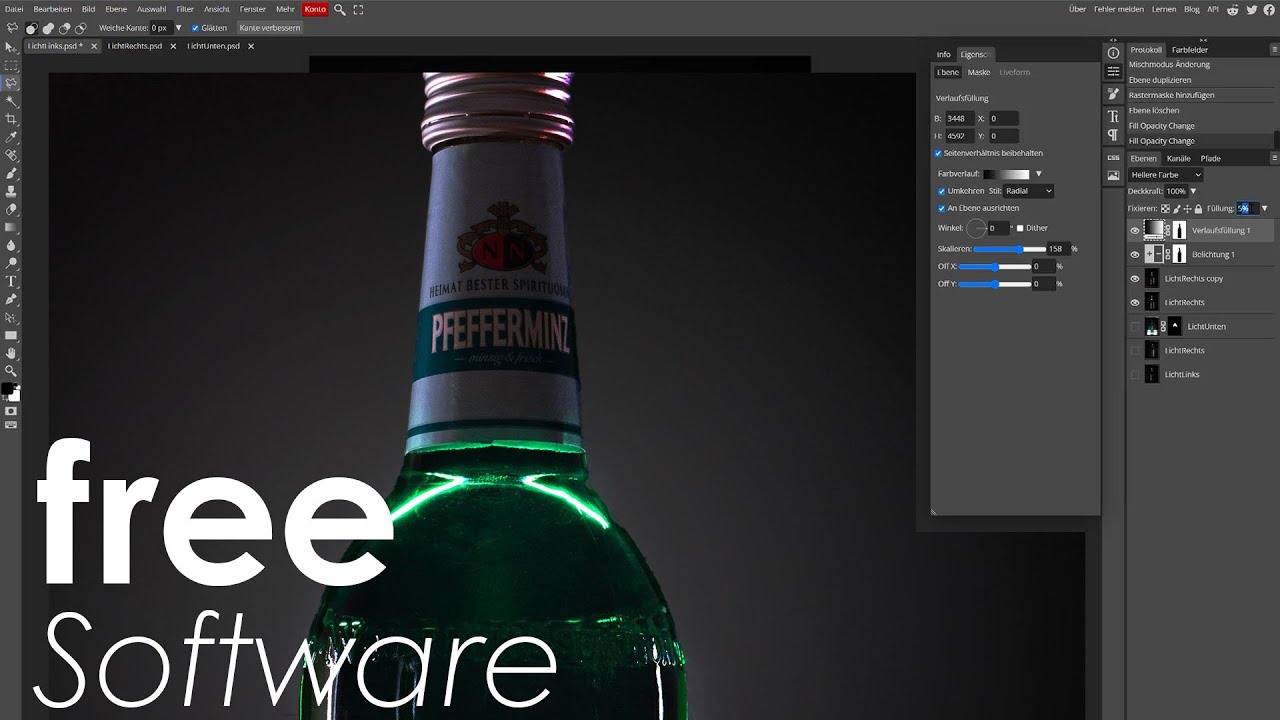This screenshot has height=720, width=1280.
Task: Select the Move tool
Action: [x=11, y=47]
